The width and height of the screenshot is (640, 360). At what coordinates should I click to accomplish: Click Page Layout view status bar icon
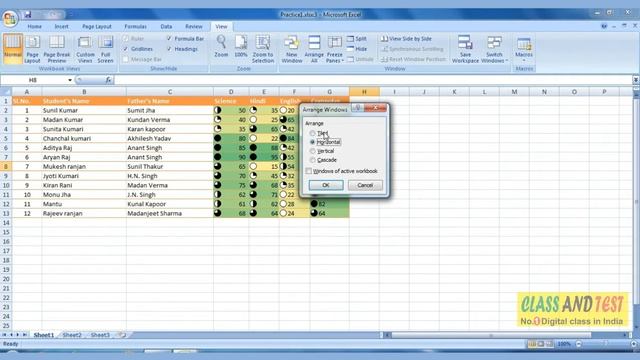(x=541, y=344)
